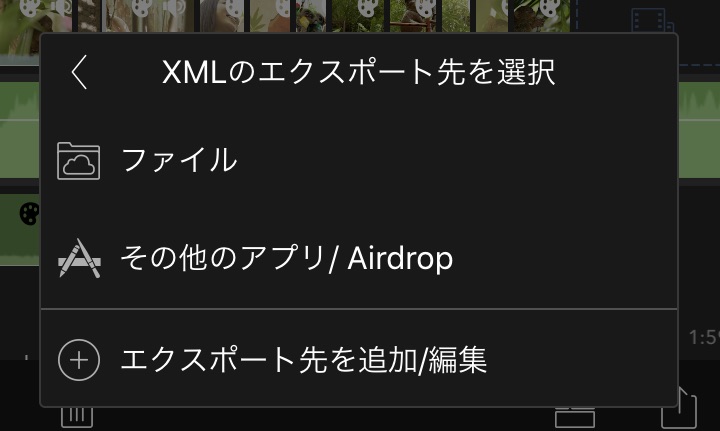Screen dimensions: 720x431
Task: Go back using the left chevron arrow
Action: (x=79, y=72)
